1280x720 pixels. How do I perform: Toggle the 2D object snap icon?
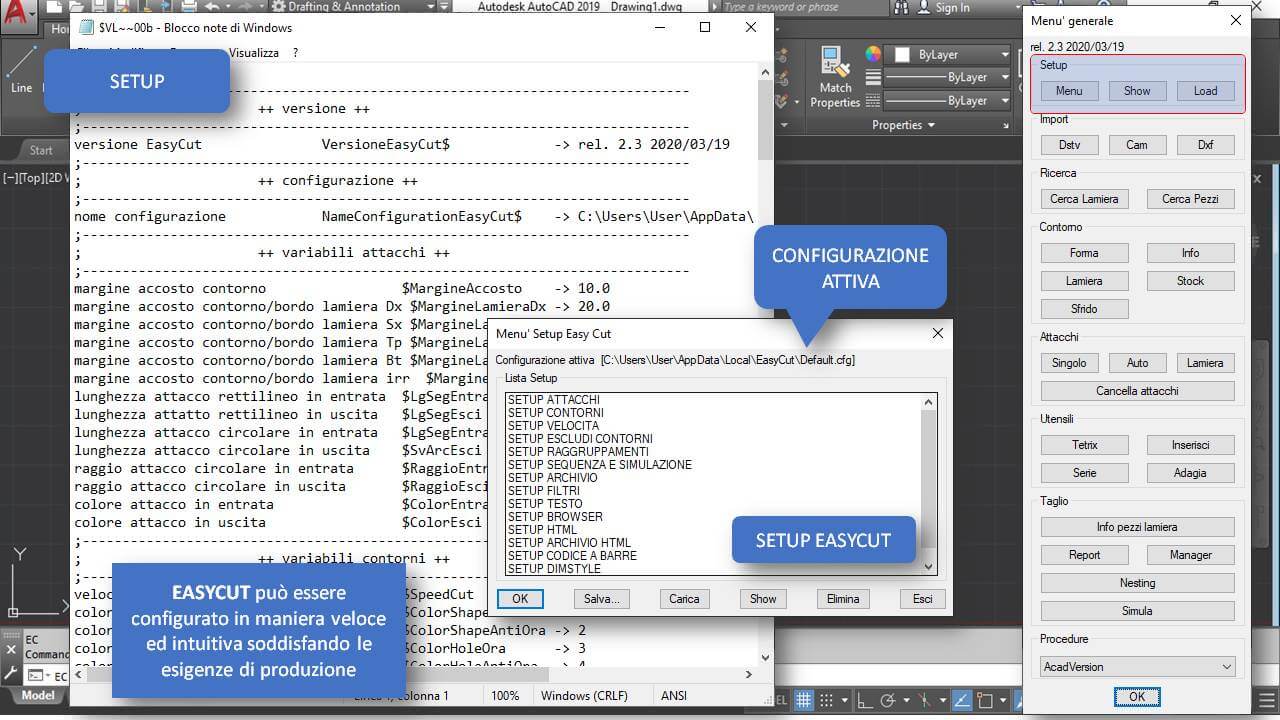tap(986, 701)
